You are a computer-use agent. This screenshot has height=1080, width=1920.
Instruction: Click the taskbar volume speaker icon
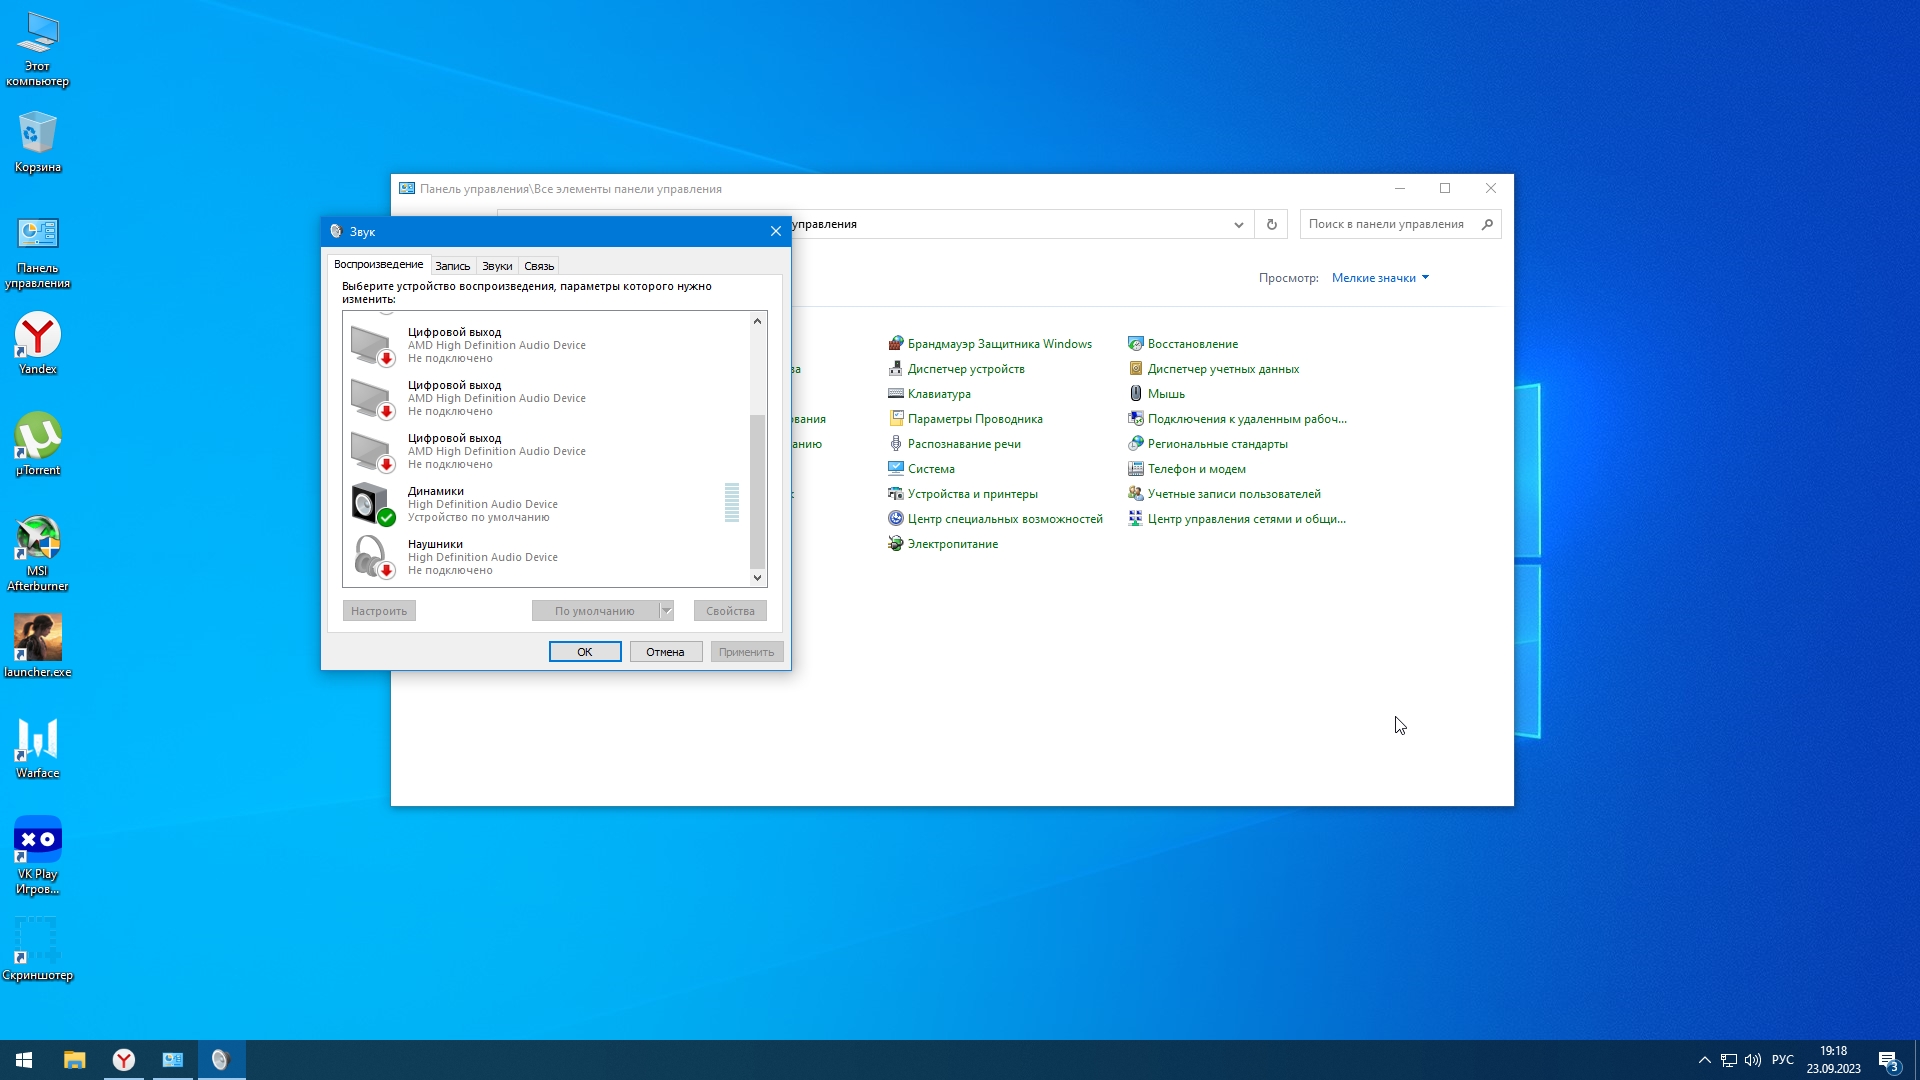pos(1752,1060)
